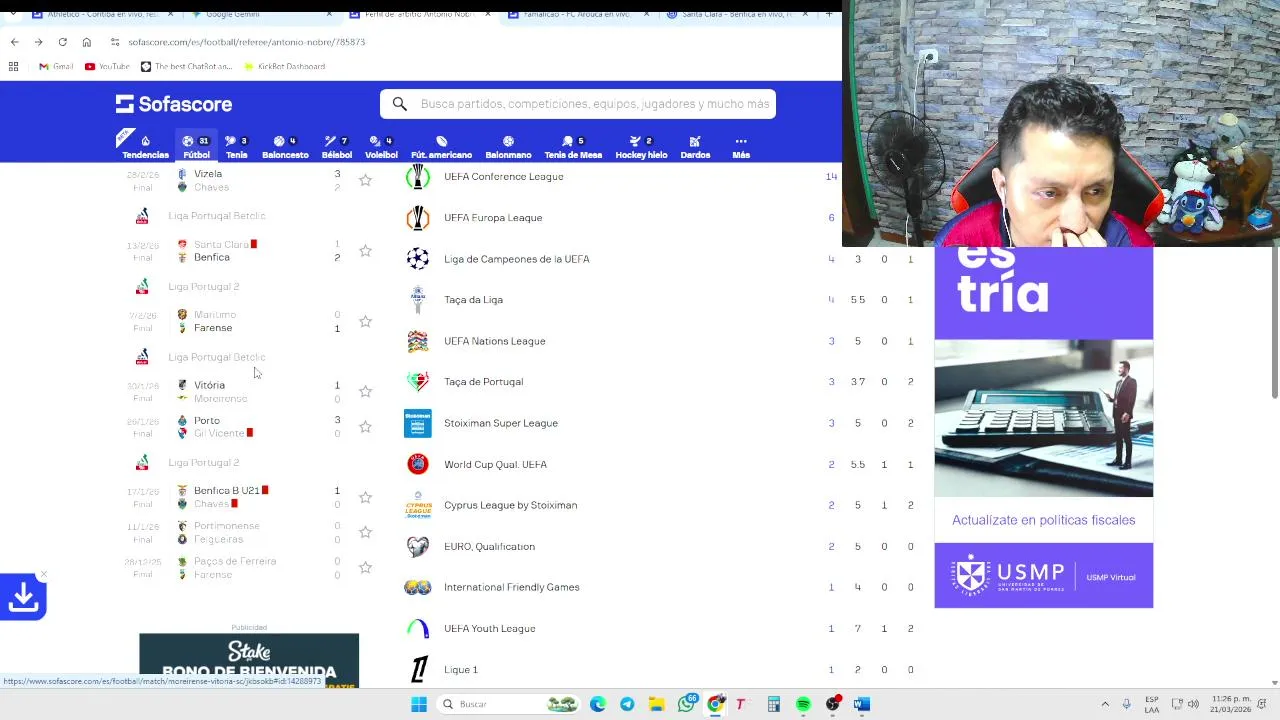Click the International Friendly Games logo
Image resolution: width=1280 pixels, height=720 pixels.
click(x=418, y=588)
